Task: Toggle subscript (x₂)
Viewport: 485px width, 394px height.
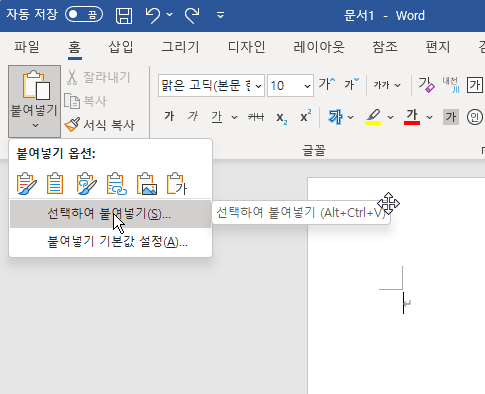Action: pyautogui.click(x=281, y=117)
